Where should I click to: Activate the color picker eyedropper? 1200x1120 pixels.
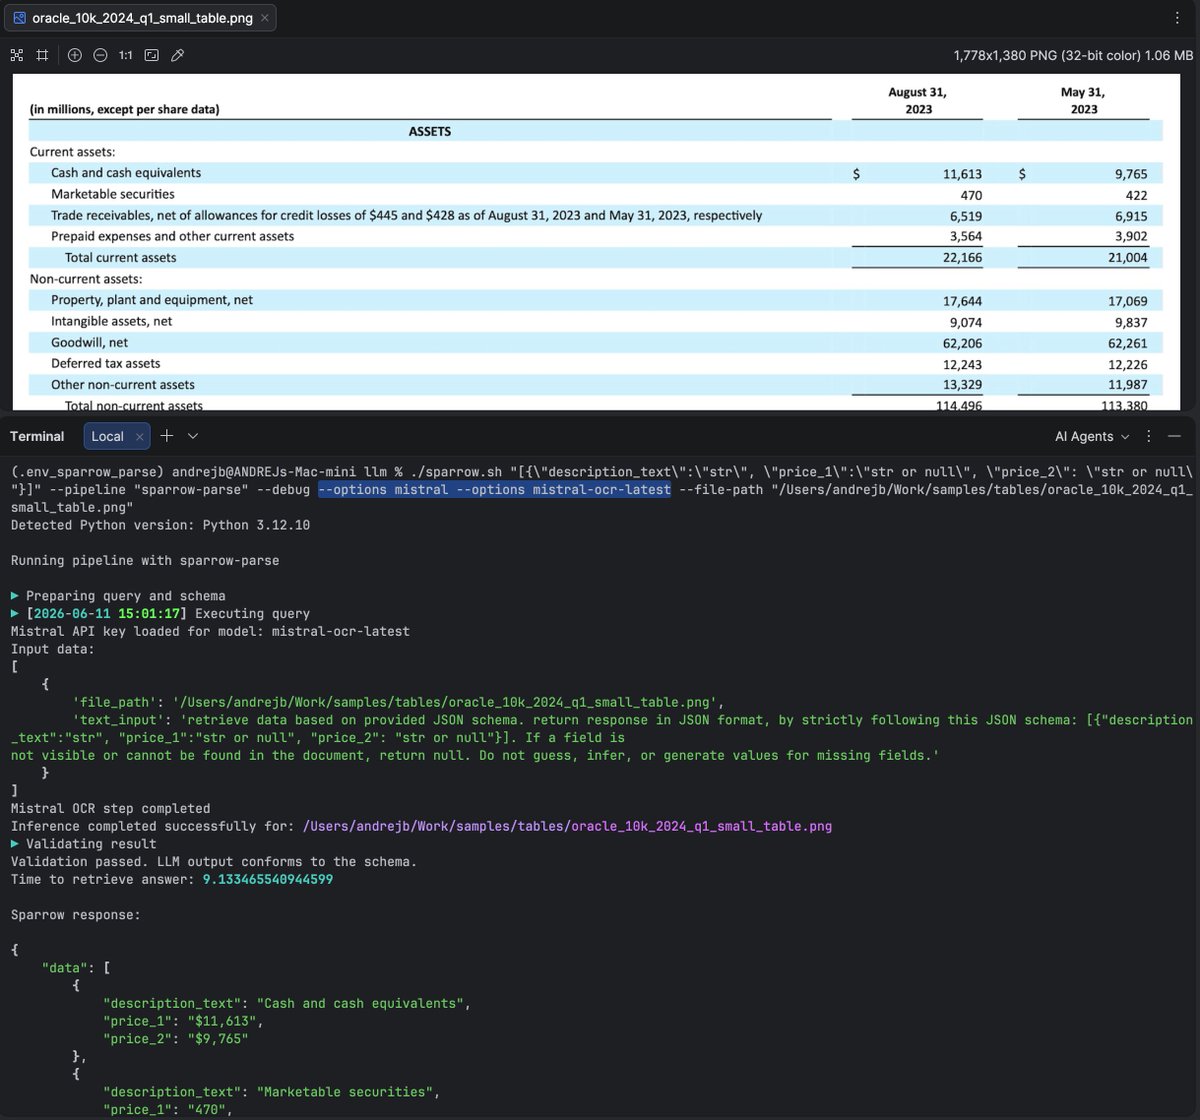[x=177, y=55]
